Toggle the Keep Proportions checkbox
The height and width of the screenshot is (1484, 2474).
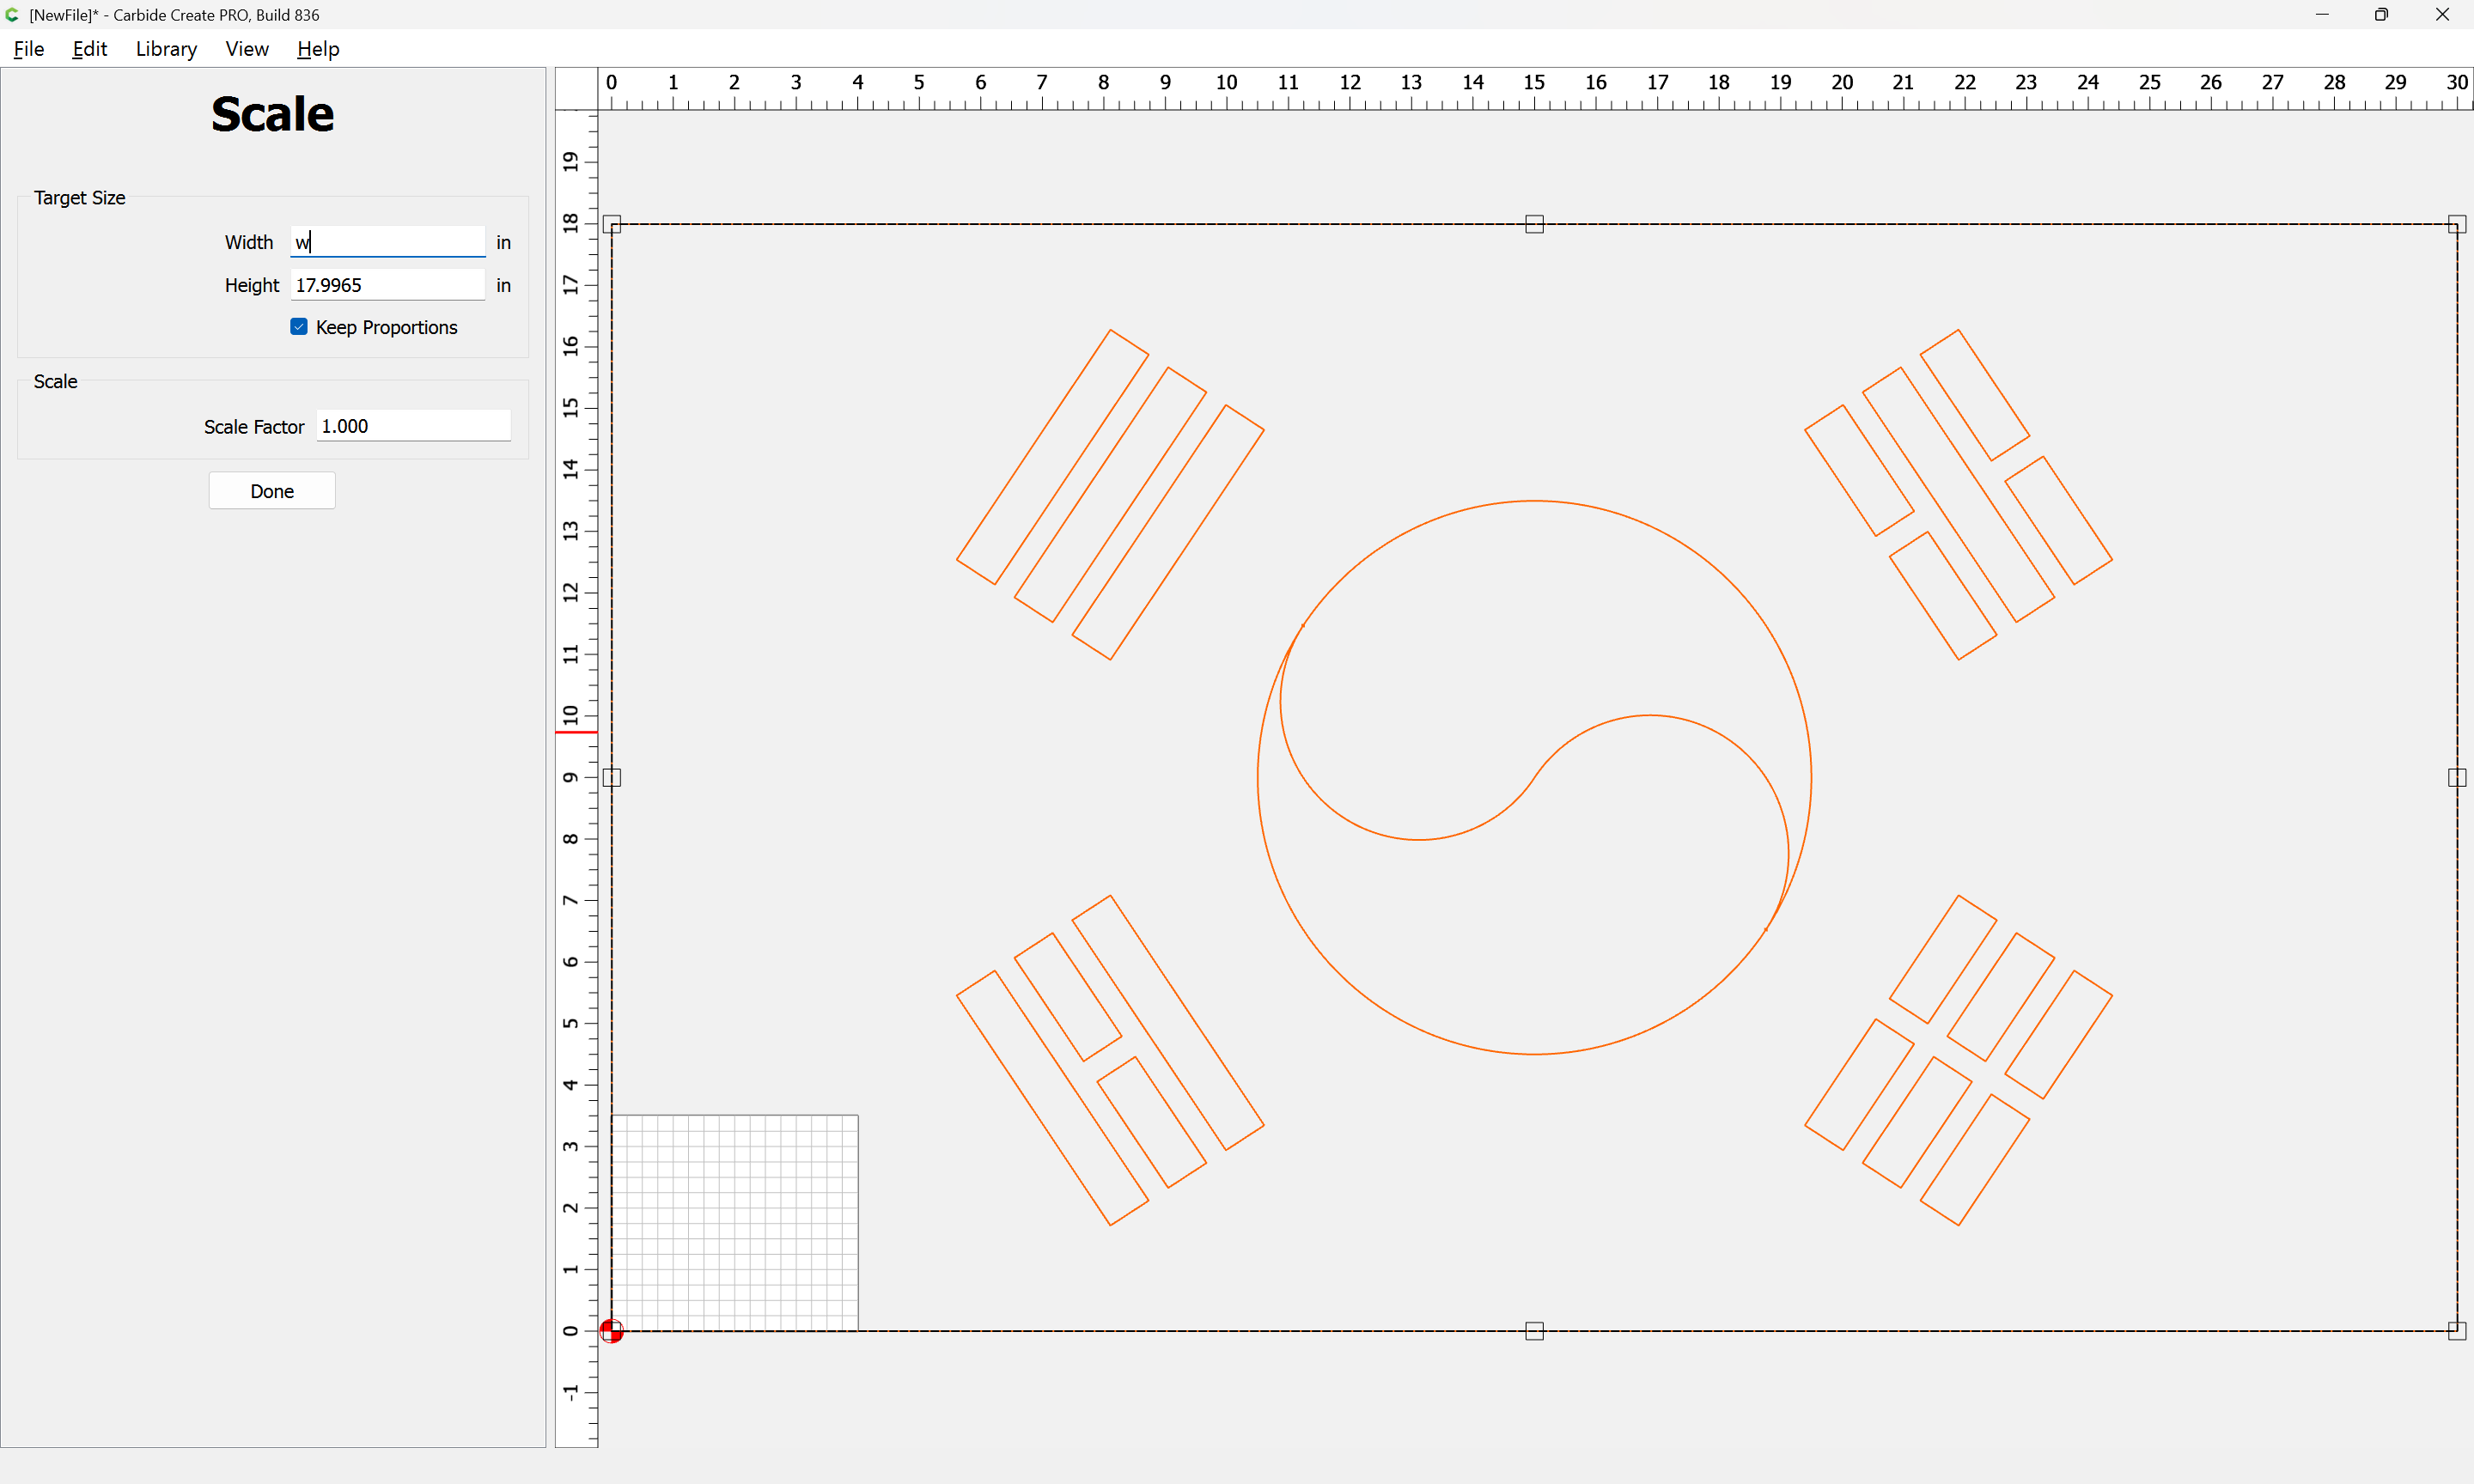[299, 327]
